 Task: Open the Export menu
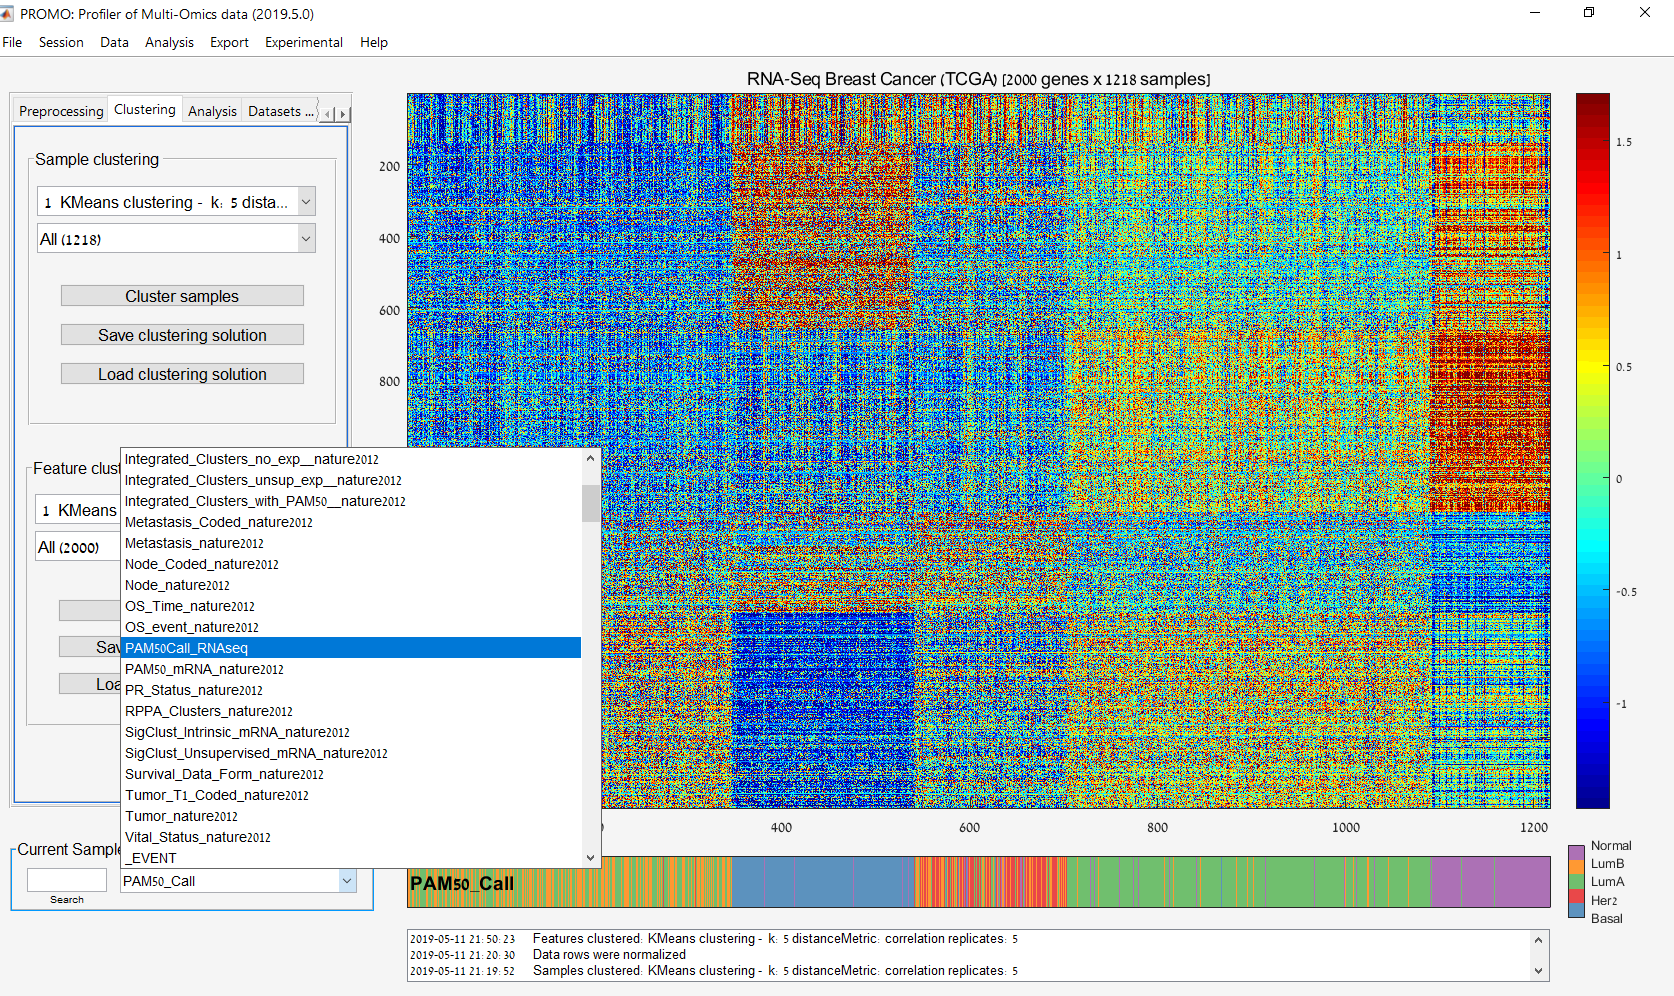(x=229, y=42)
